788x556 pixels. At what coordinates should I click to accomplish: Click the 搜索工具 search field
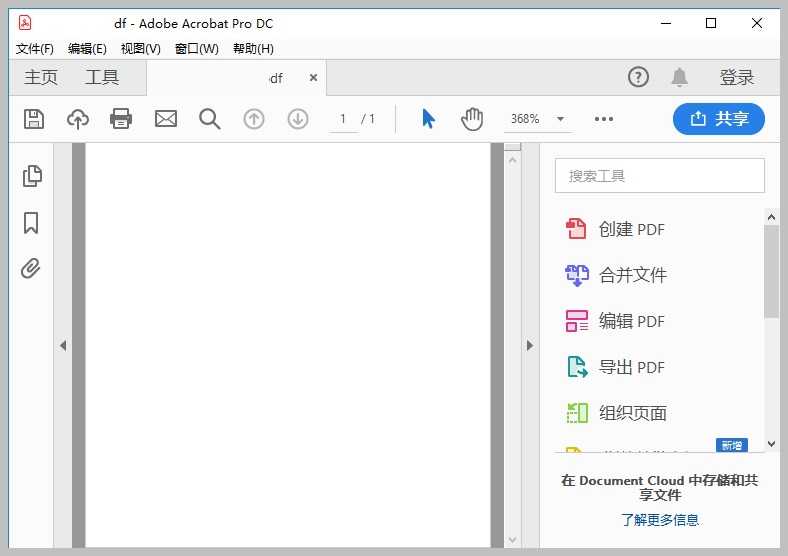click(x=660, y=176)
